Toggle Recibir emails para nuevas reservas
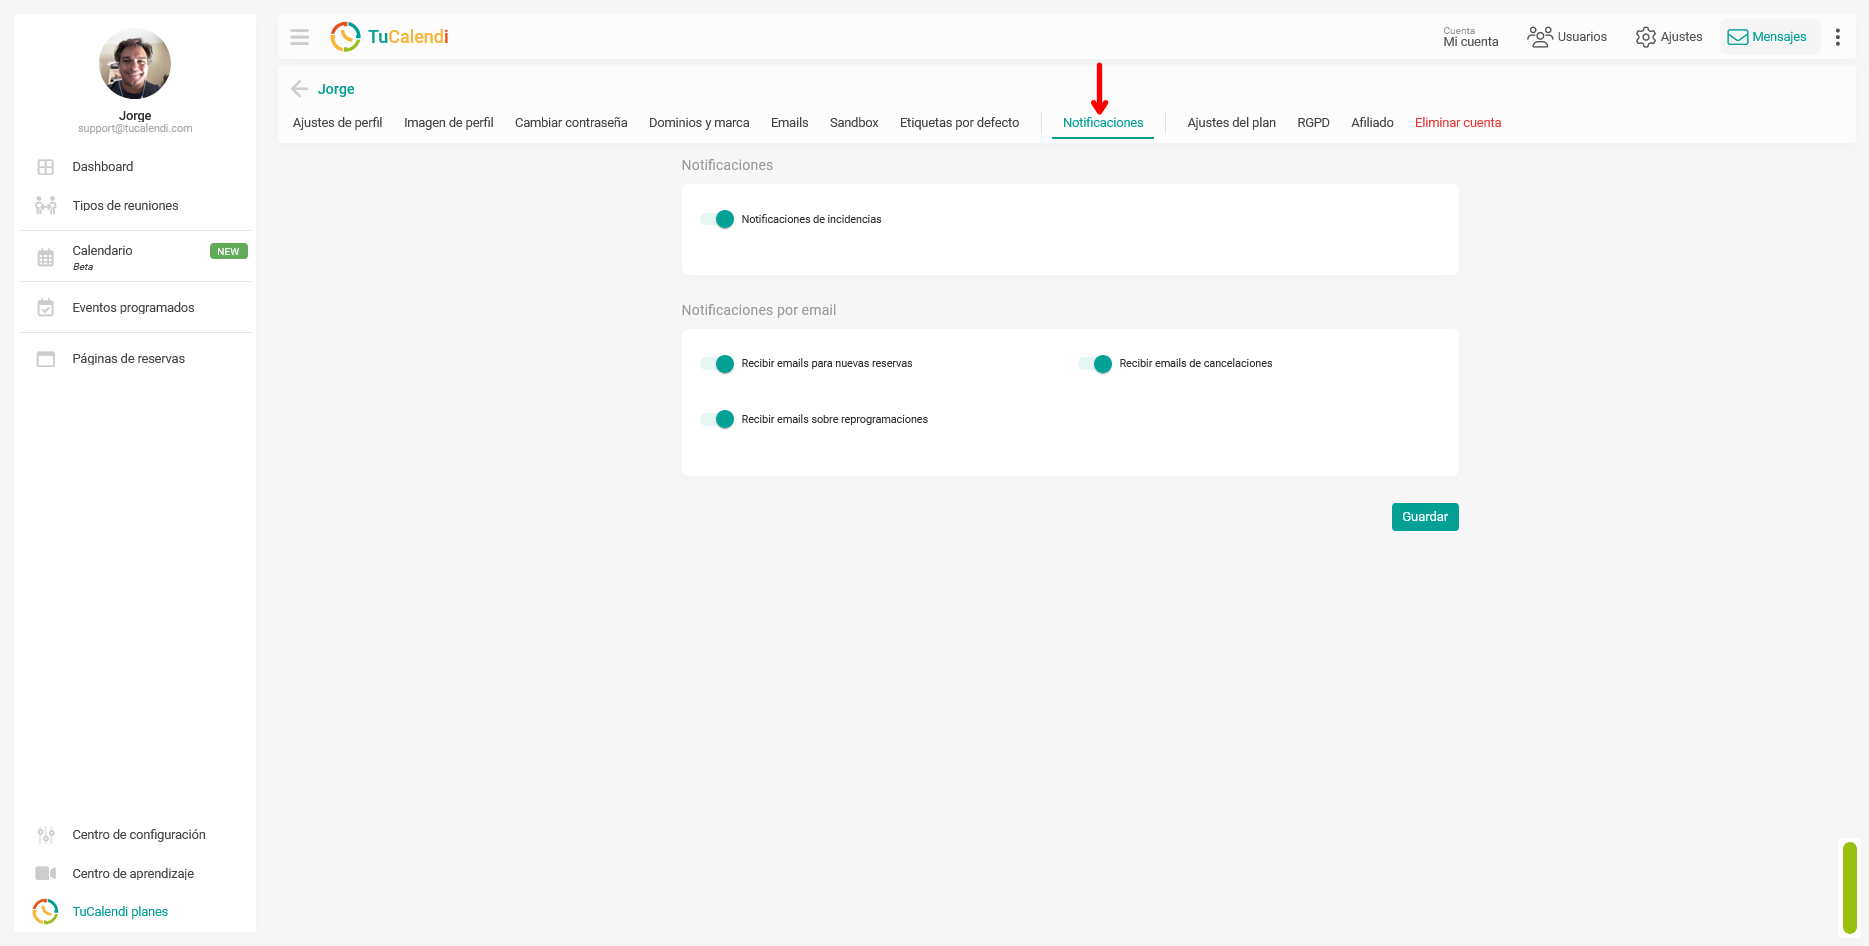The image size is (1869, 946). click(x=717, y=364)
